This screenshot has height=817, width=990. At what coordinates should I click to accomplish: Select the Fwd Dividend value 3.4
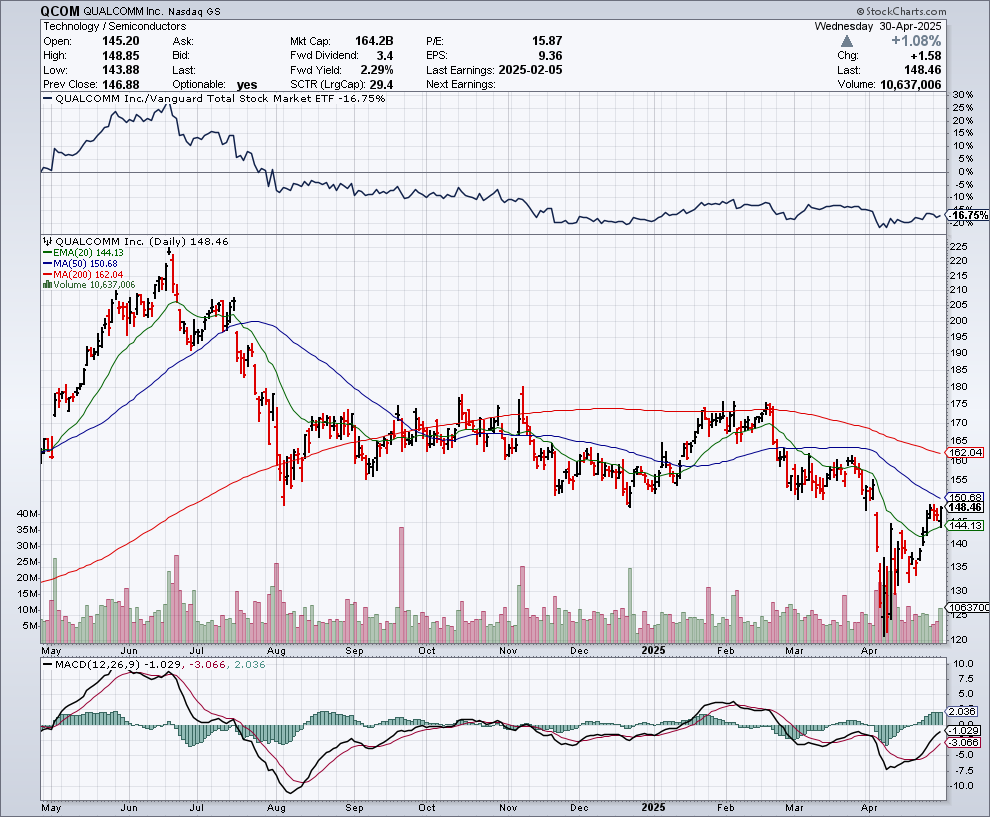(385, 56)
